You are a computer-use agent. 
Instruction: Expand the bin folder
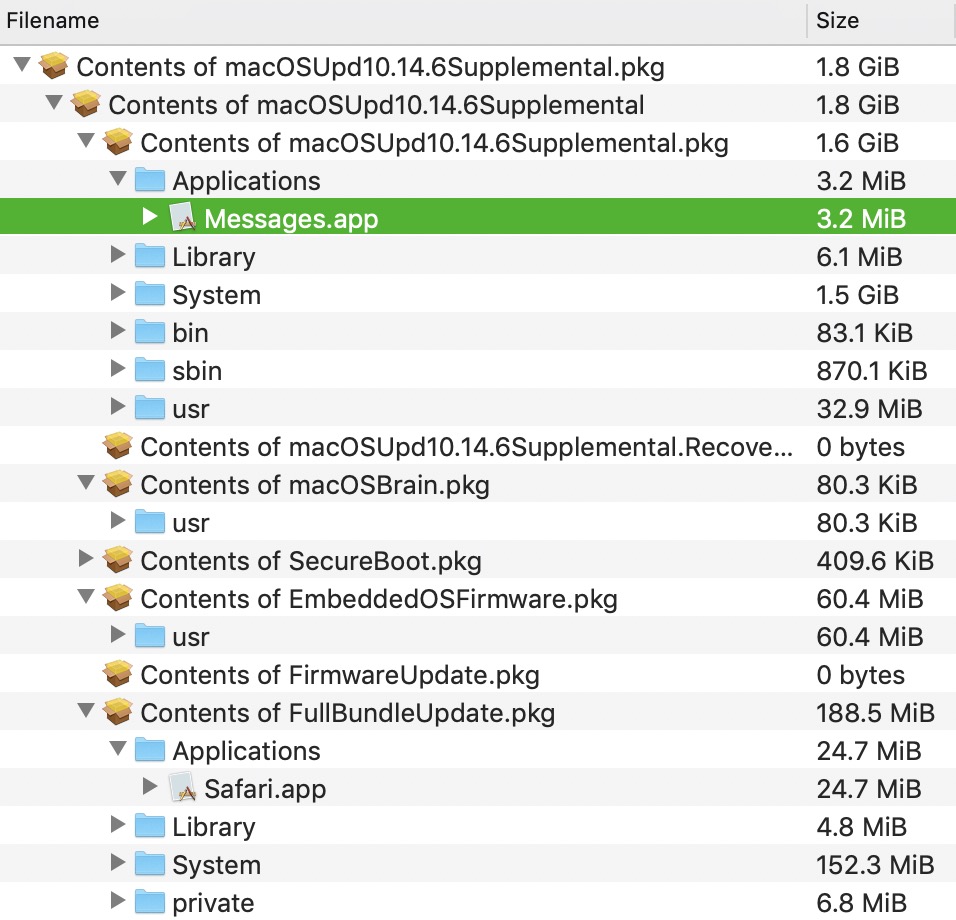tap(117, 331)
